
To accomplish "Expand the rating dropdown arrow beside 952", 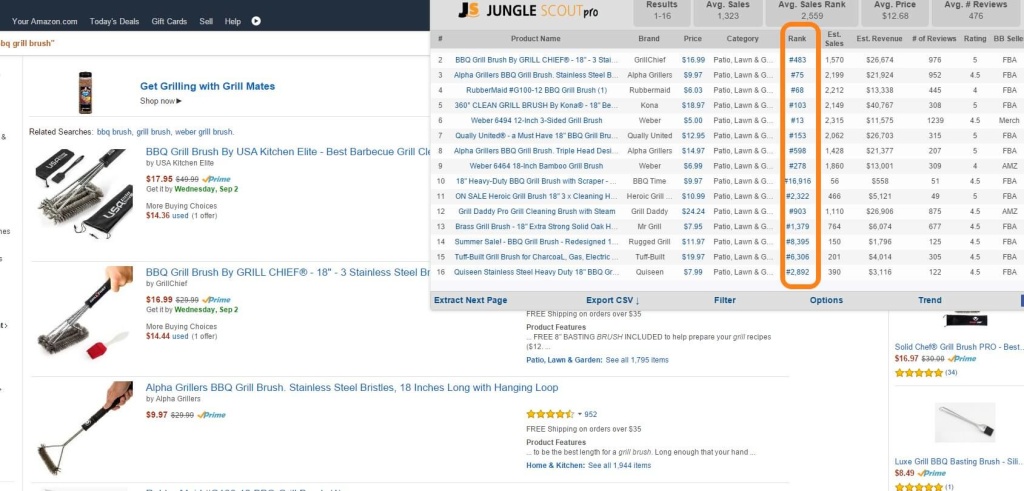I will click(579, 414).
